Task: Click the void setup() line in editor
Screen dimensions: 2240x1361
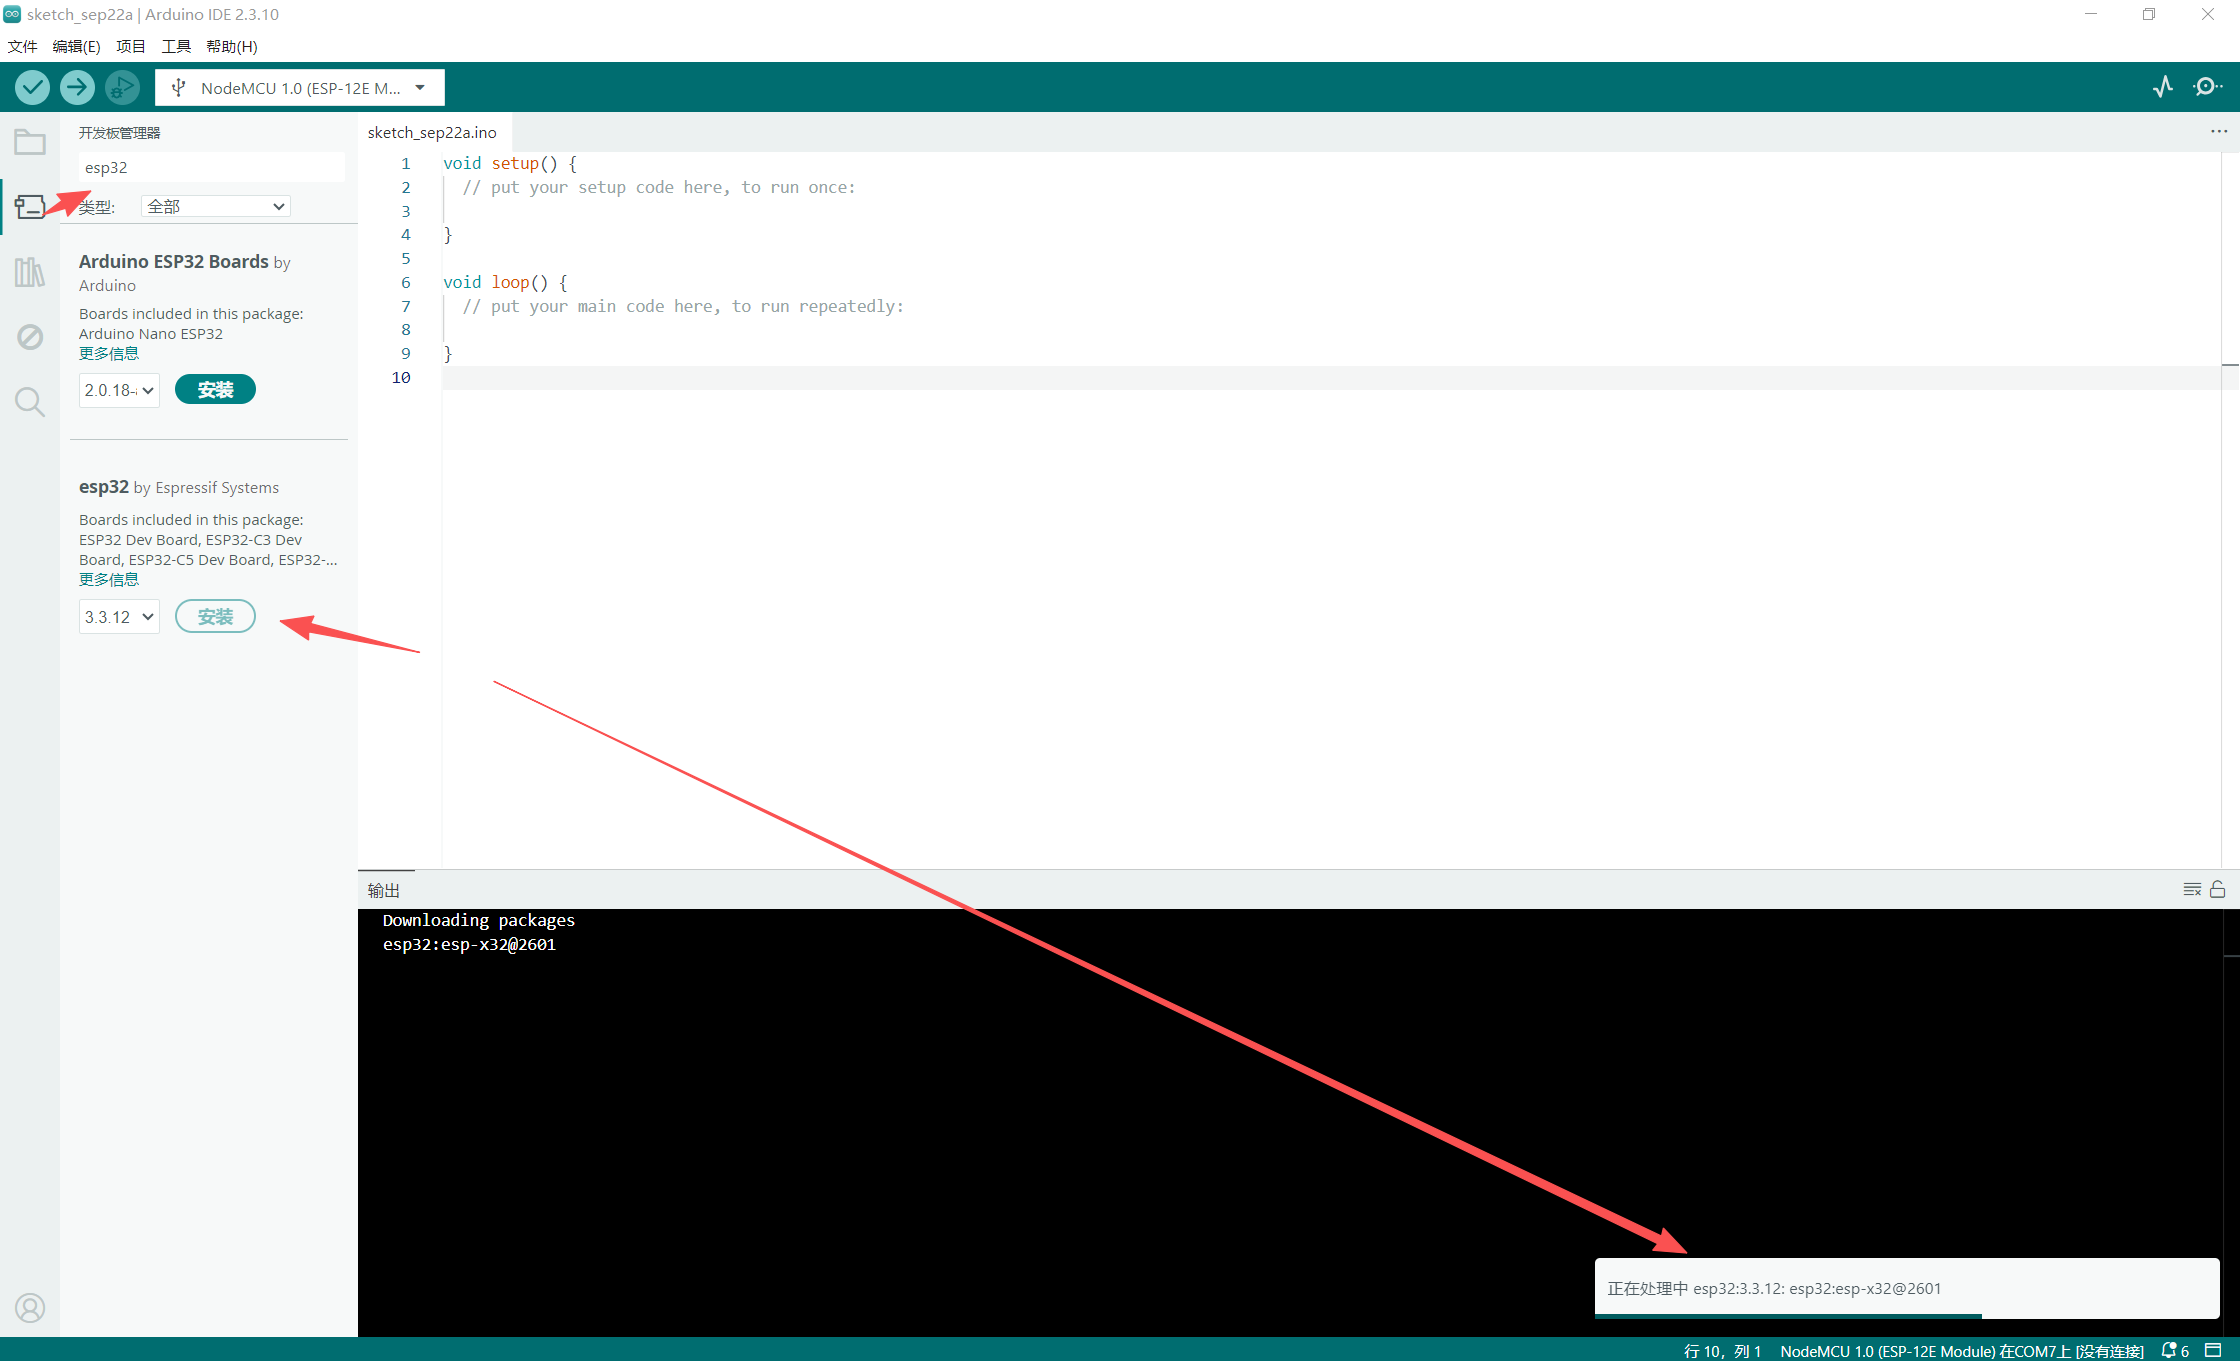Action: tap(510, 163)
